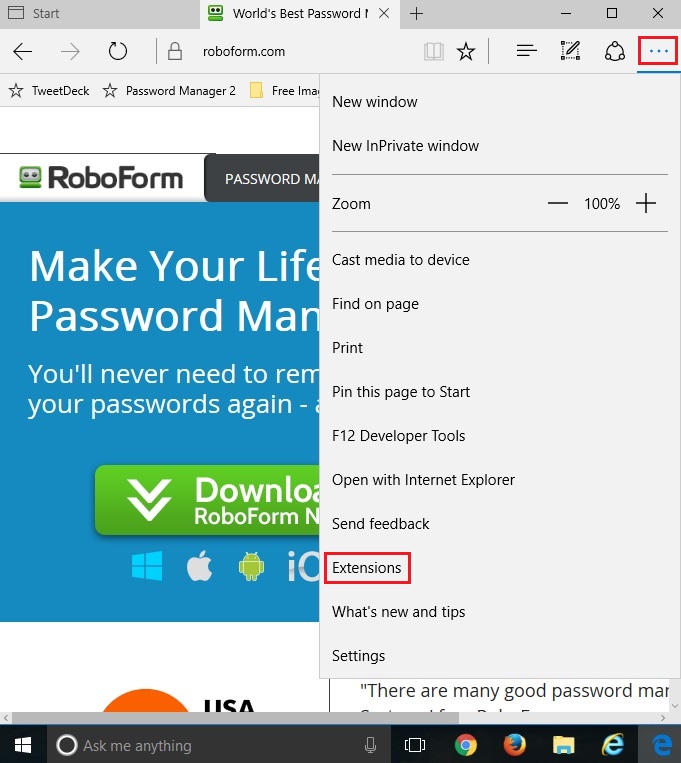Open the More (three dots) menu
This screenshot has width=681, height=763.
(x=658, y=51)
